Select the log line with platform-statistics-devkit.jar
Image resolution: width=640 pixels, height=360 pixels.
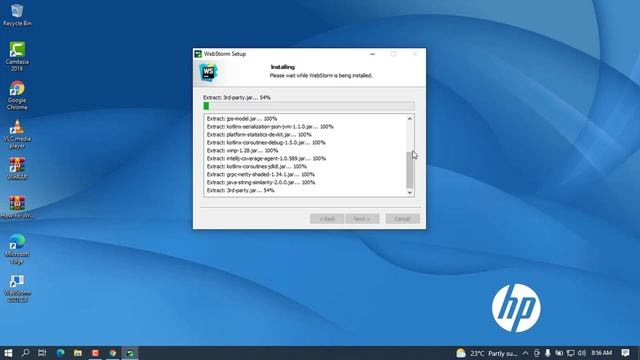[x=259, y=135]
